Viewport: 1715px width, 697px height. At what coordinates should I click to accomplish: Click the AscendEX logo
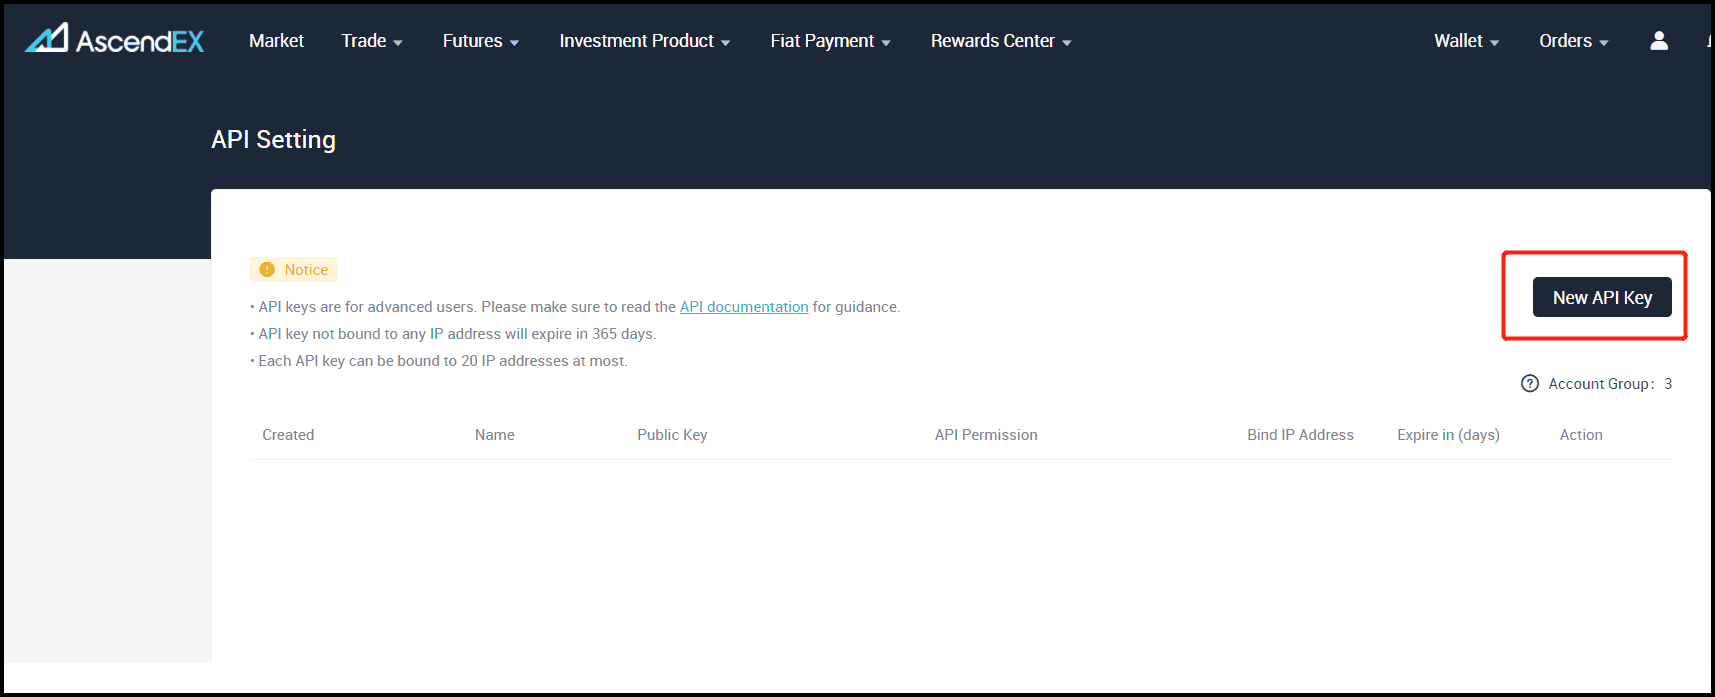[114, 39]
